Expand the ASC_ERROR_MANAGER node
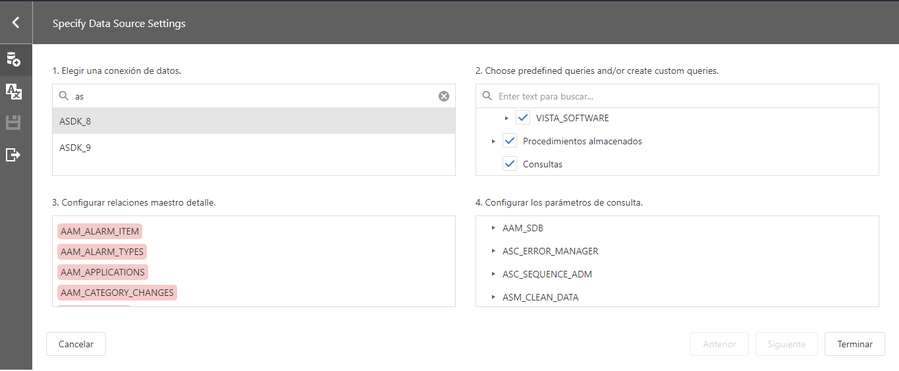This screenshot has width=899, height=371. pos(494,251)
